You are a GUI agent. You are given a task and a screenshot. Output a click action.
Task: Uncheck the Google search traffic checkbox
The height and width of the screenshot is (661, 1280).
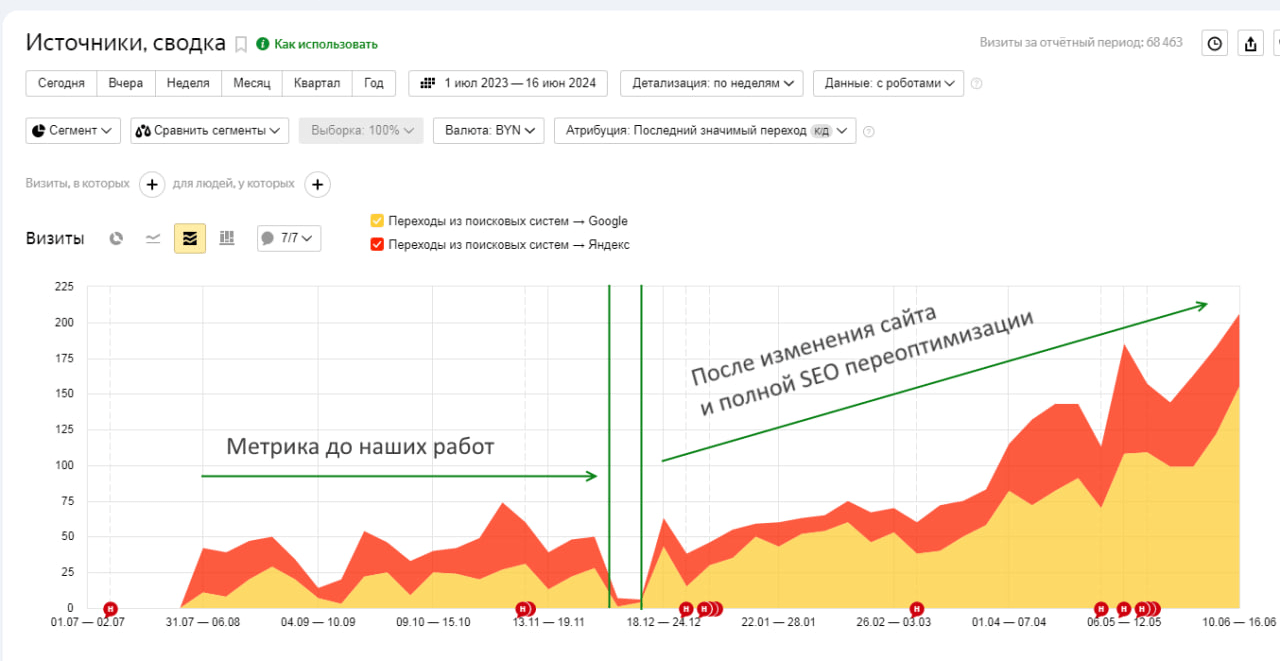(x=377, y=221)
